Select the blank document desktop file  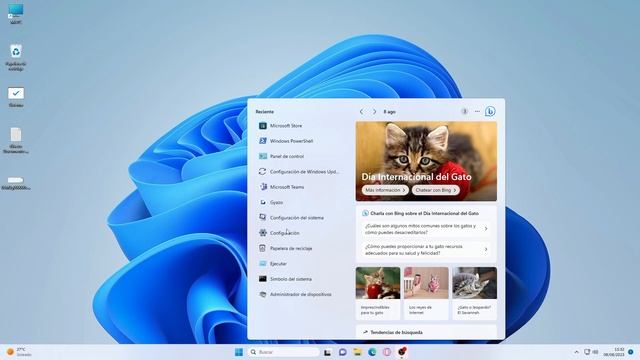[16, 140]
